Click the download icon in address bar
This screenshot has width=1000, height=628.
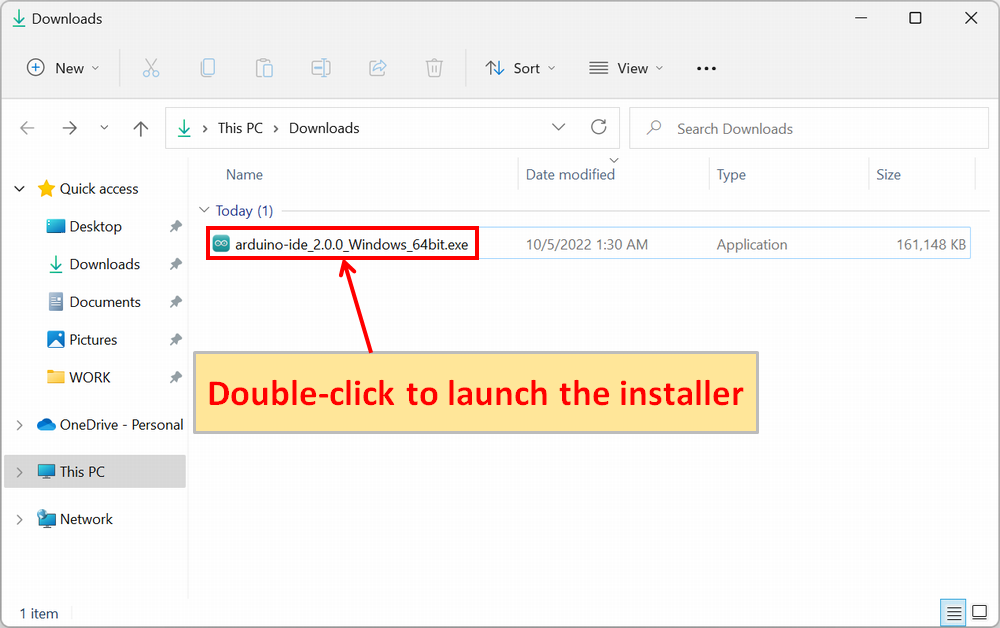point(184,128)
